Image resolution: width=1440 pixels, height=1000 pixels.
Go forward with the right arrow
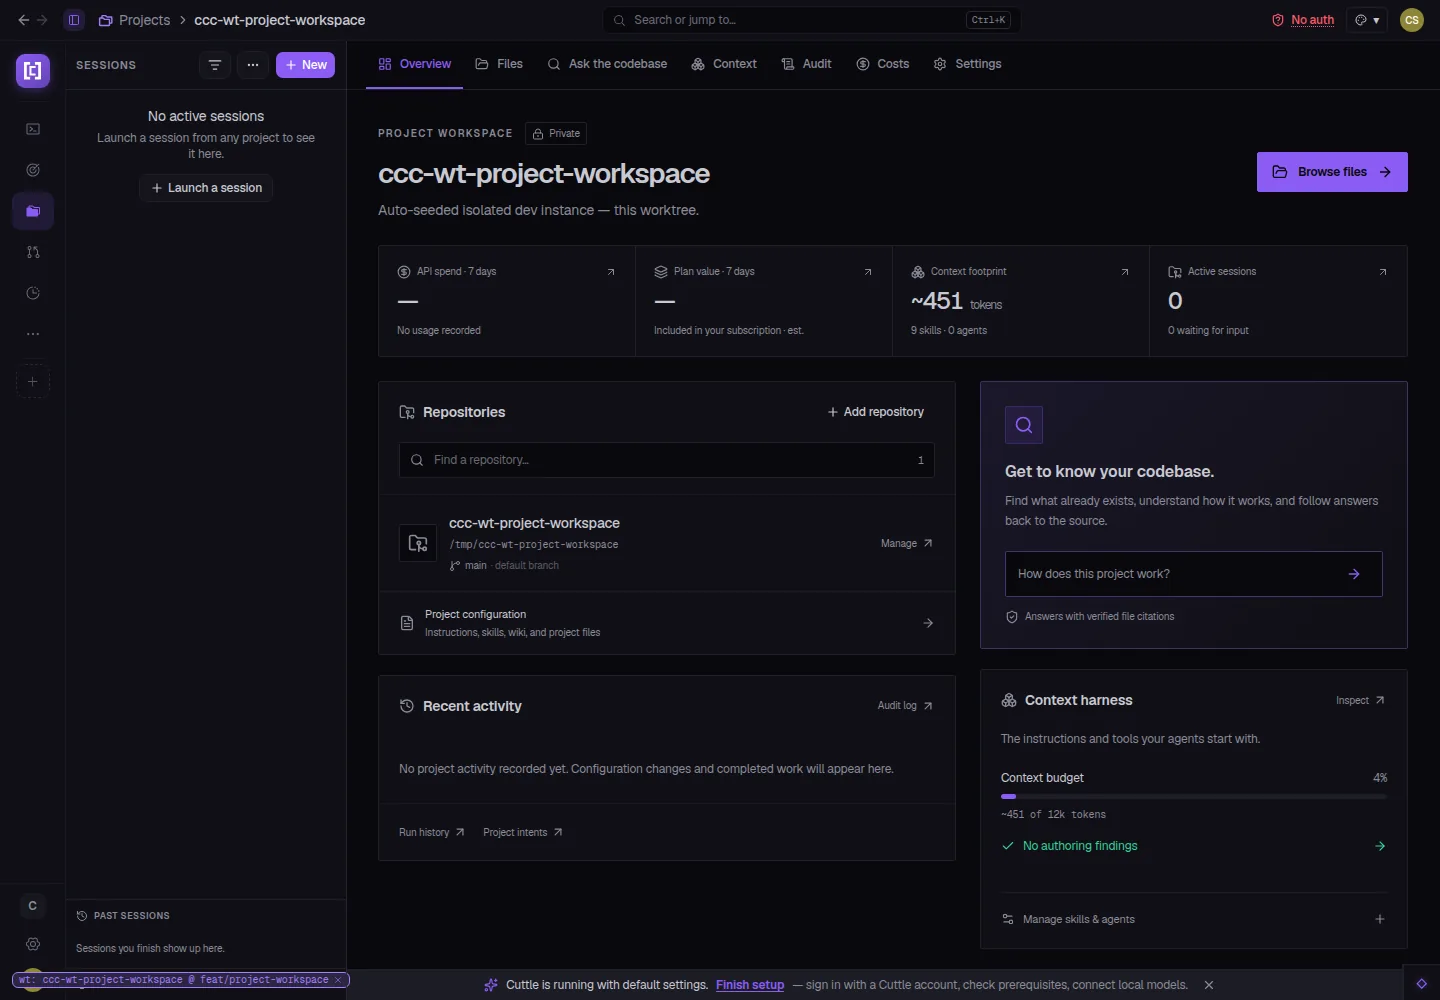[42, 20]
